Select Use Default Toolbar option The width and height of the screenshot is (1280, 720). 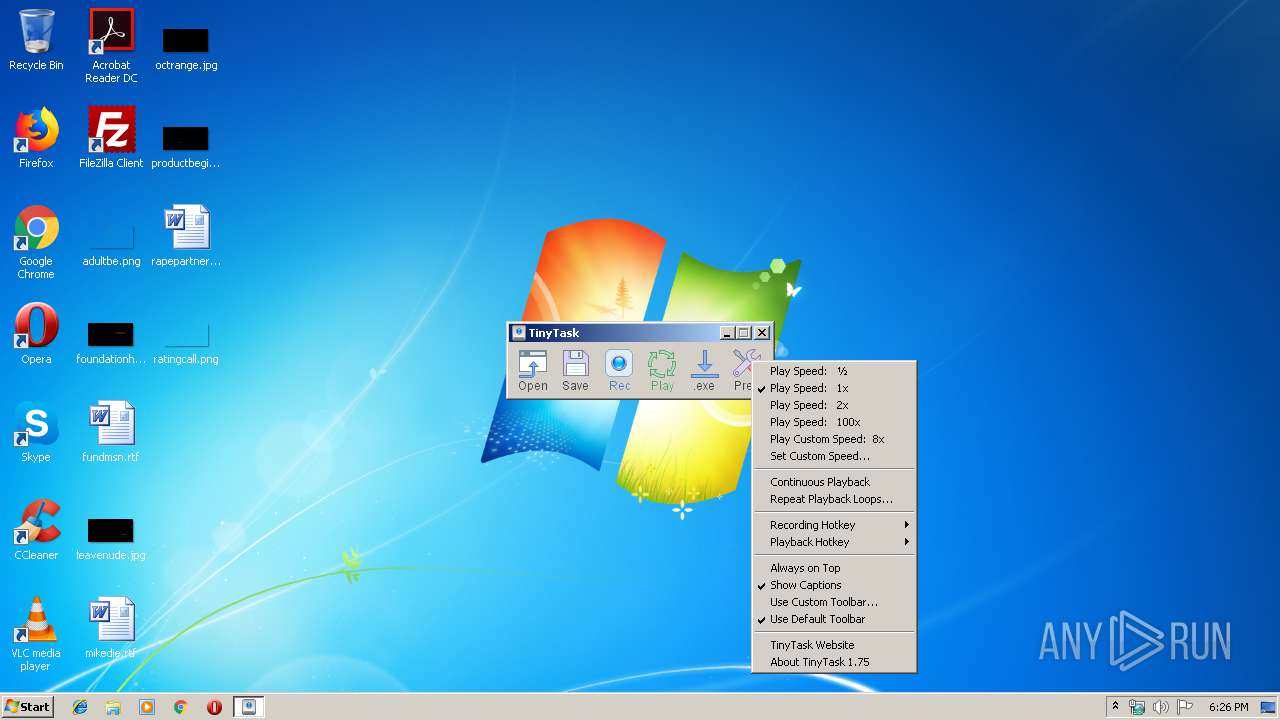[x=834, y=619]
